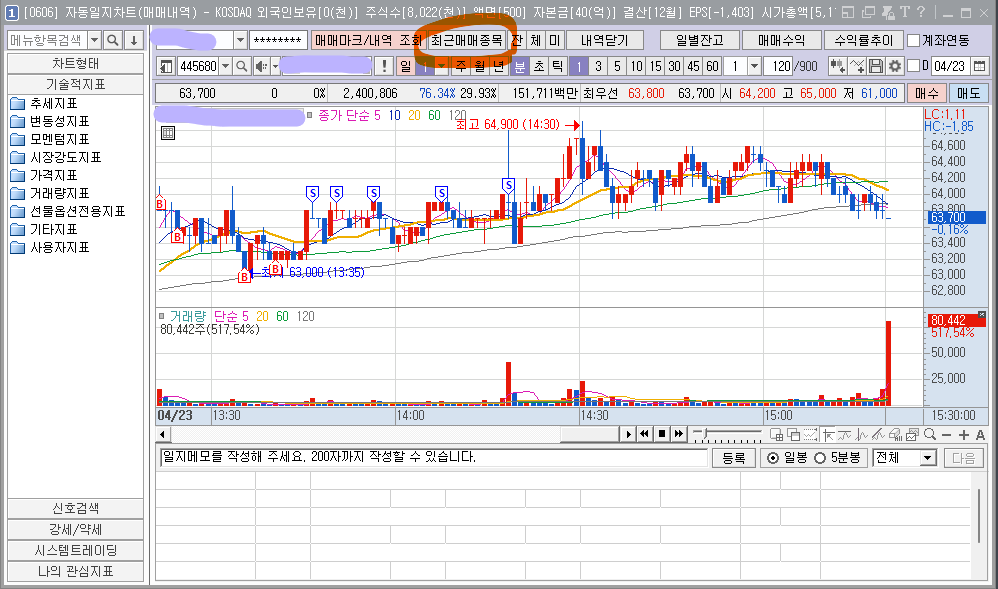Click the overlapping windows icon in bottom toolbar

tap(794, 434)
